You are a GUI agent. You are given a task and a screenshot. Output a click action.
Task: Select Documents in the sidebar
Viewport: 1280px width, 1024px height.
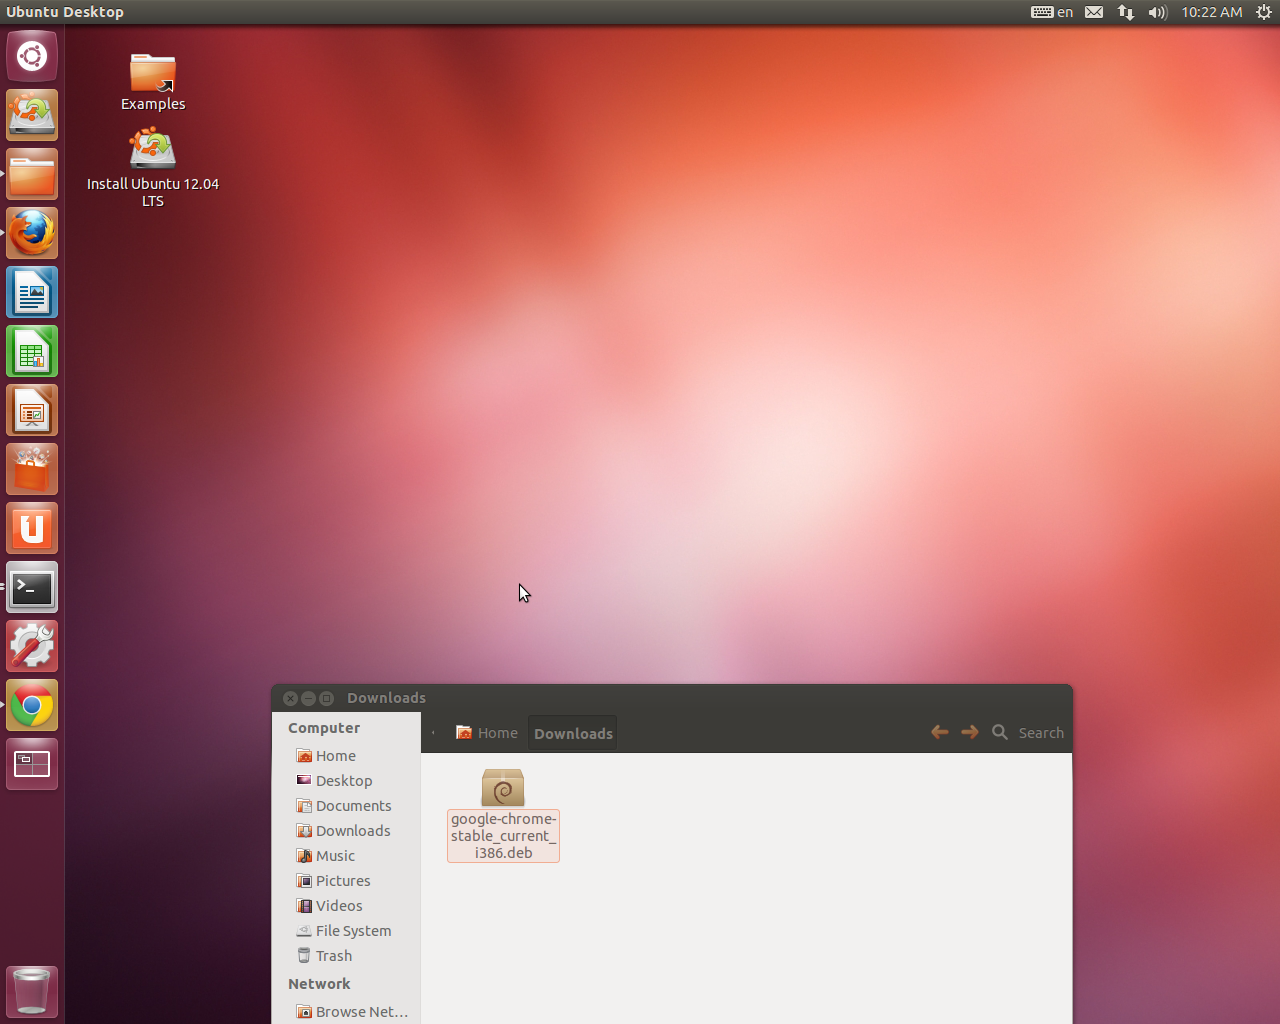click(346, 806)
